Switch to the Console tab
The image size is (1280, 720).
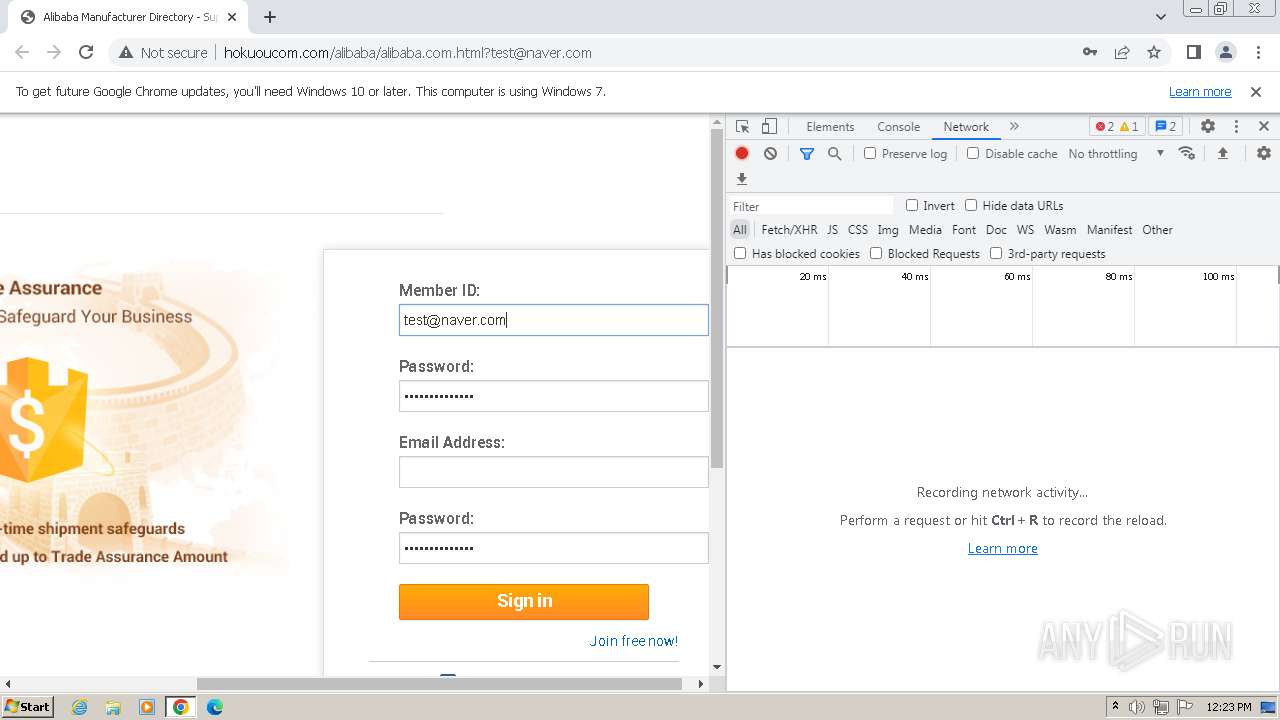tap(898, 127)
